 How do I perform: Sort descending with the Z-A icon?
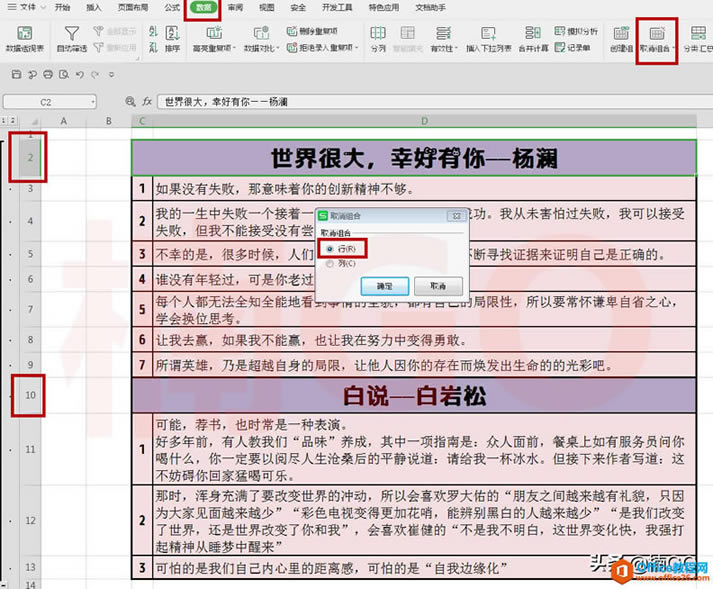(x=153, y=47)
